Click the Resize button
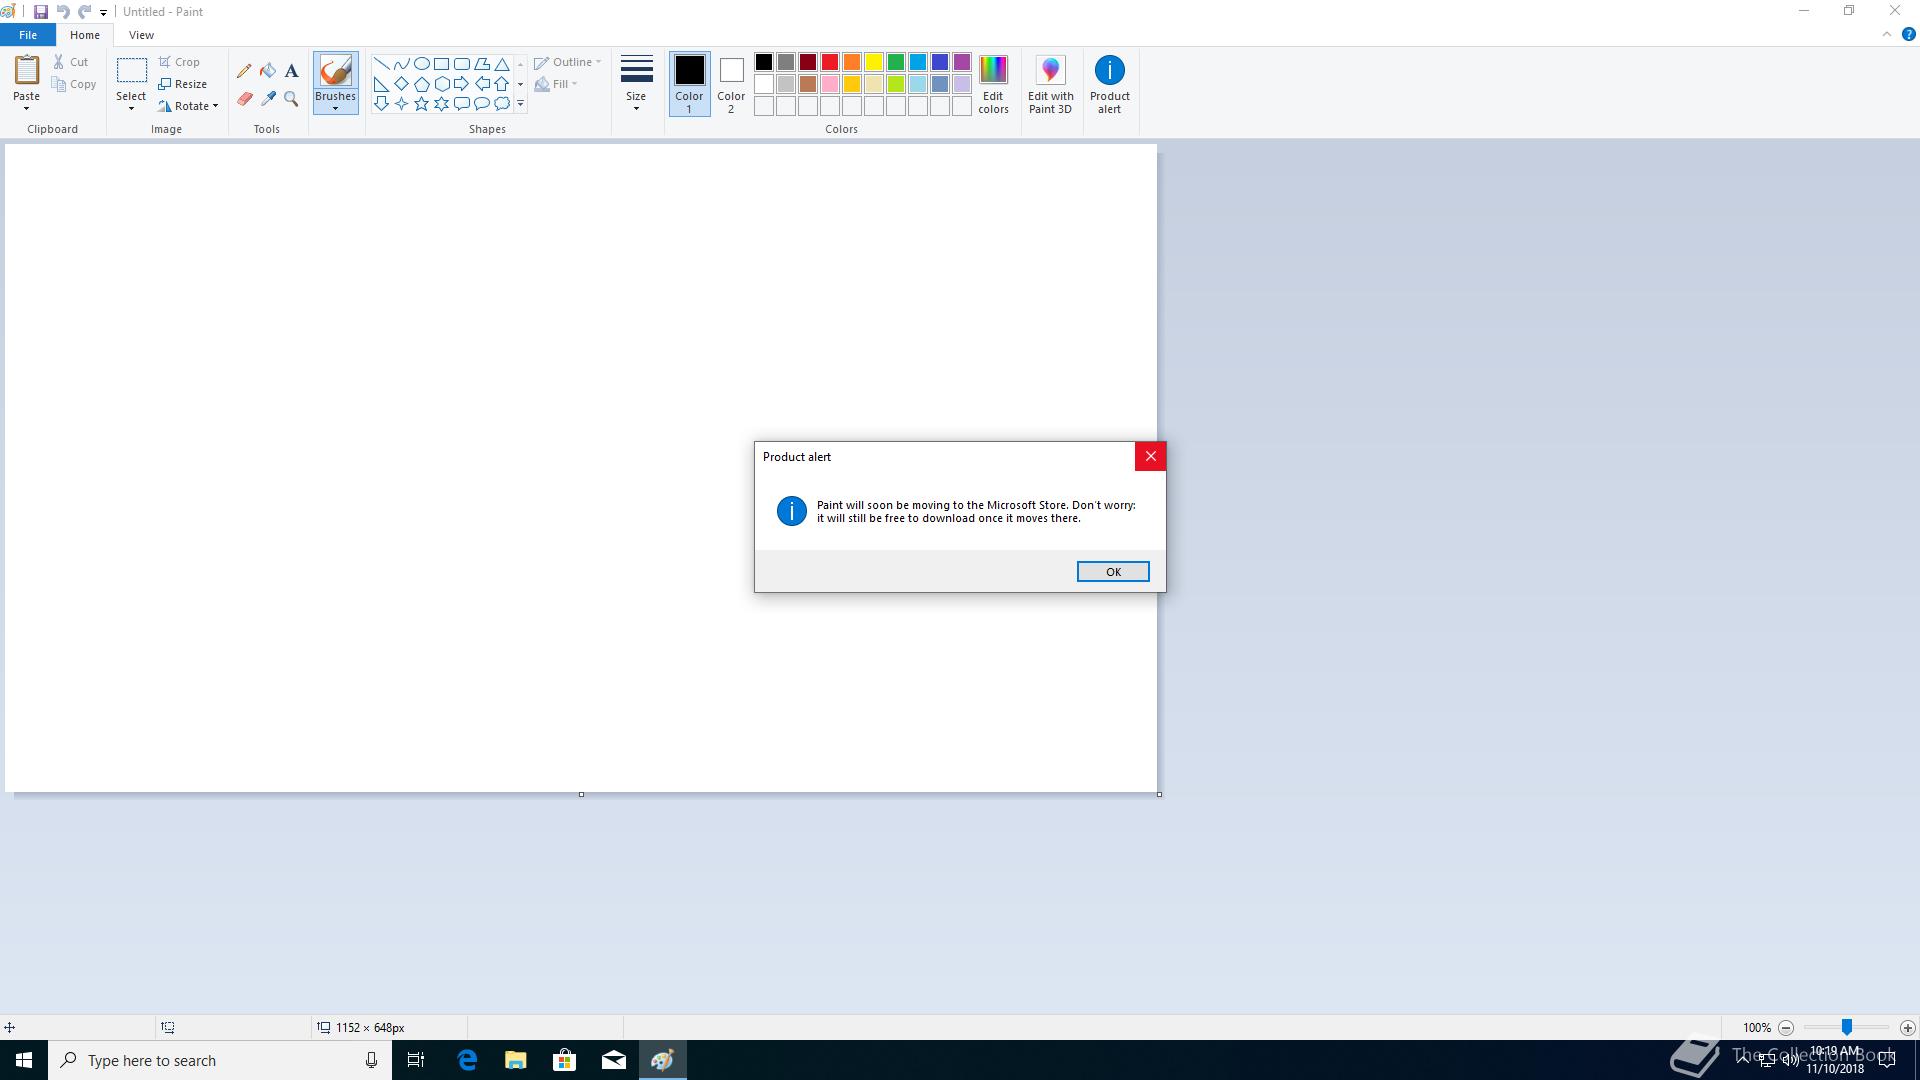This screenshot has height=1080, width=1920. (x=183, y=84)
